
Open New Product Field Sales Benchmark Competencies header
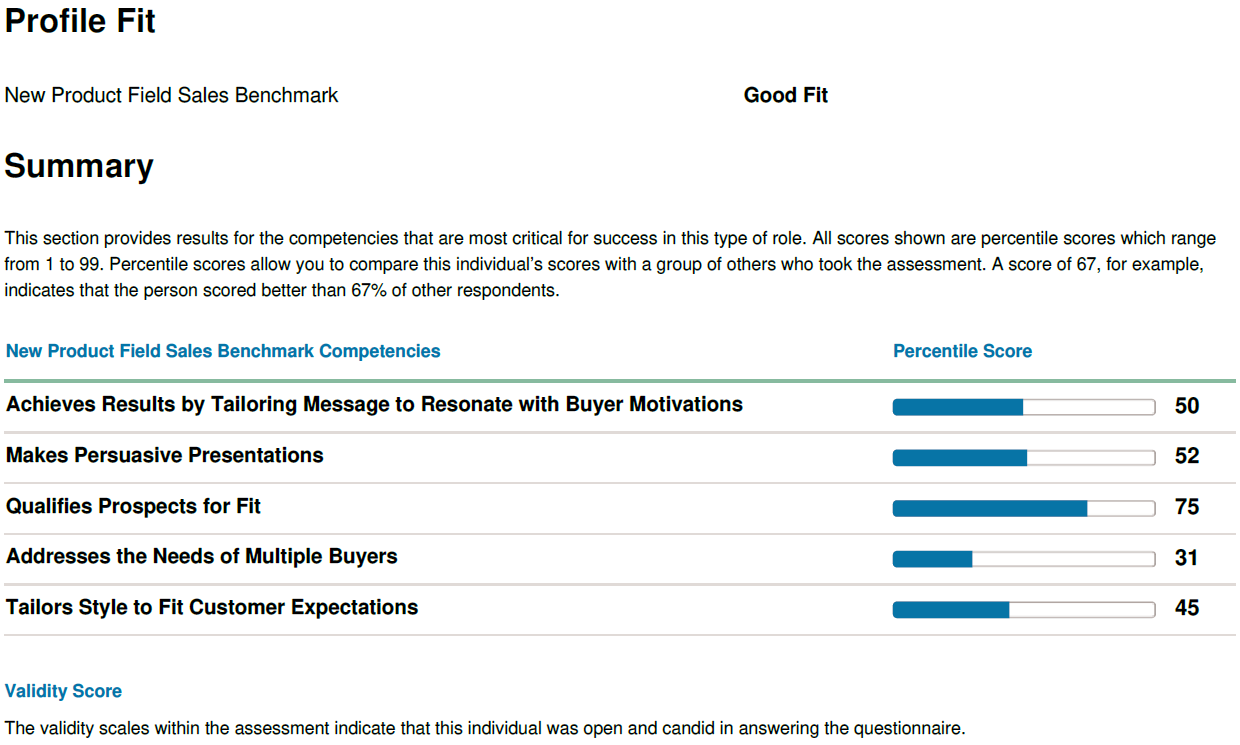tap(223, 351)
